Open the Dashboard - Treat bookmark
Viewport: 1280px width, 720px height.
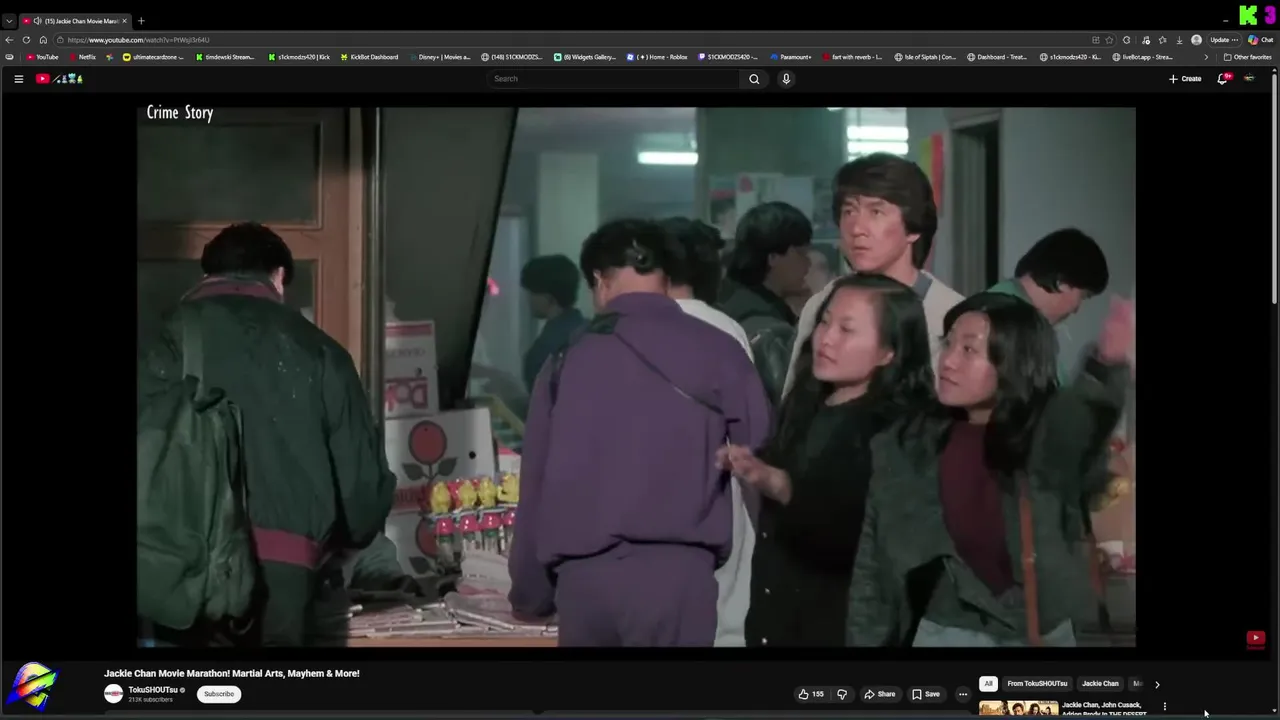click(x=997, y=57)
